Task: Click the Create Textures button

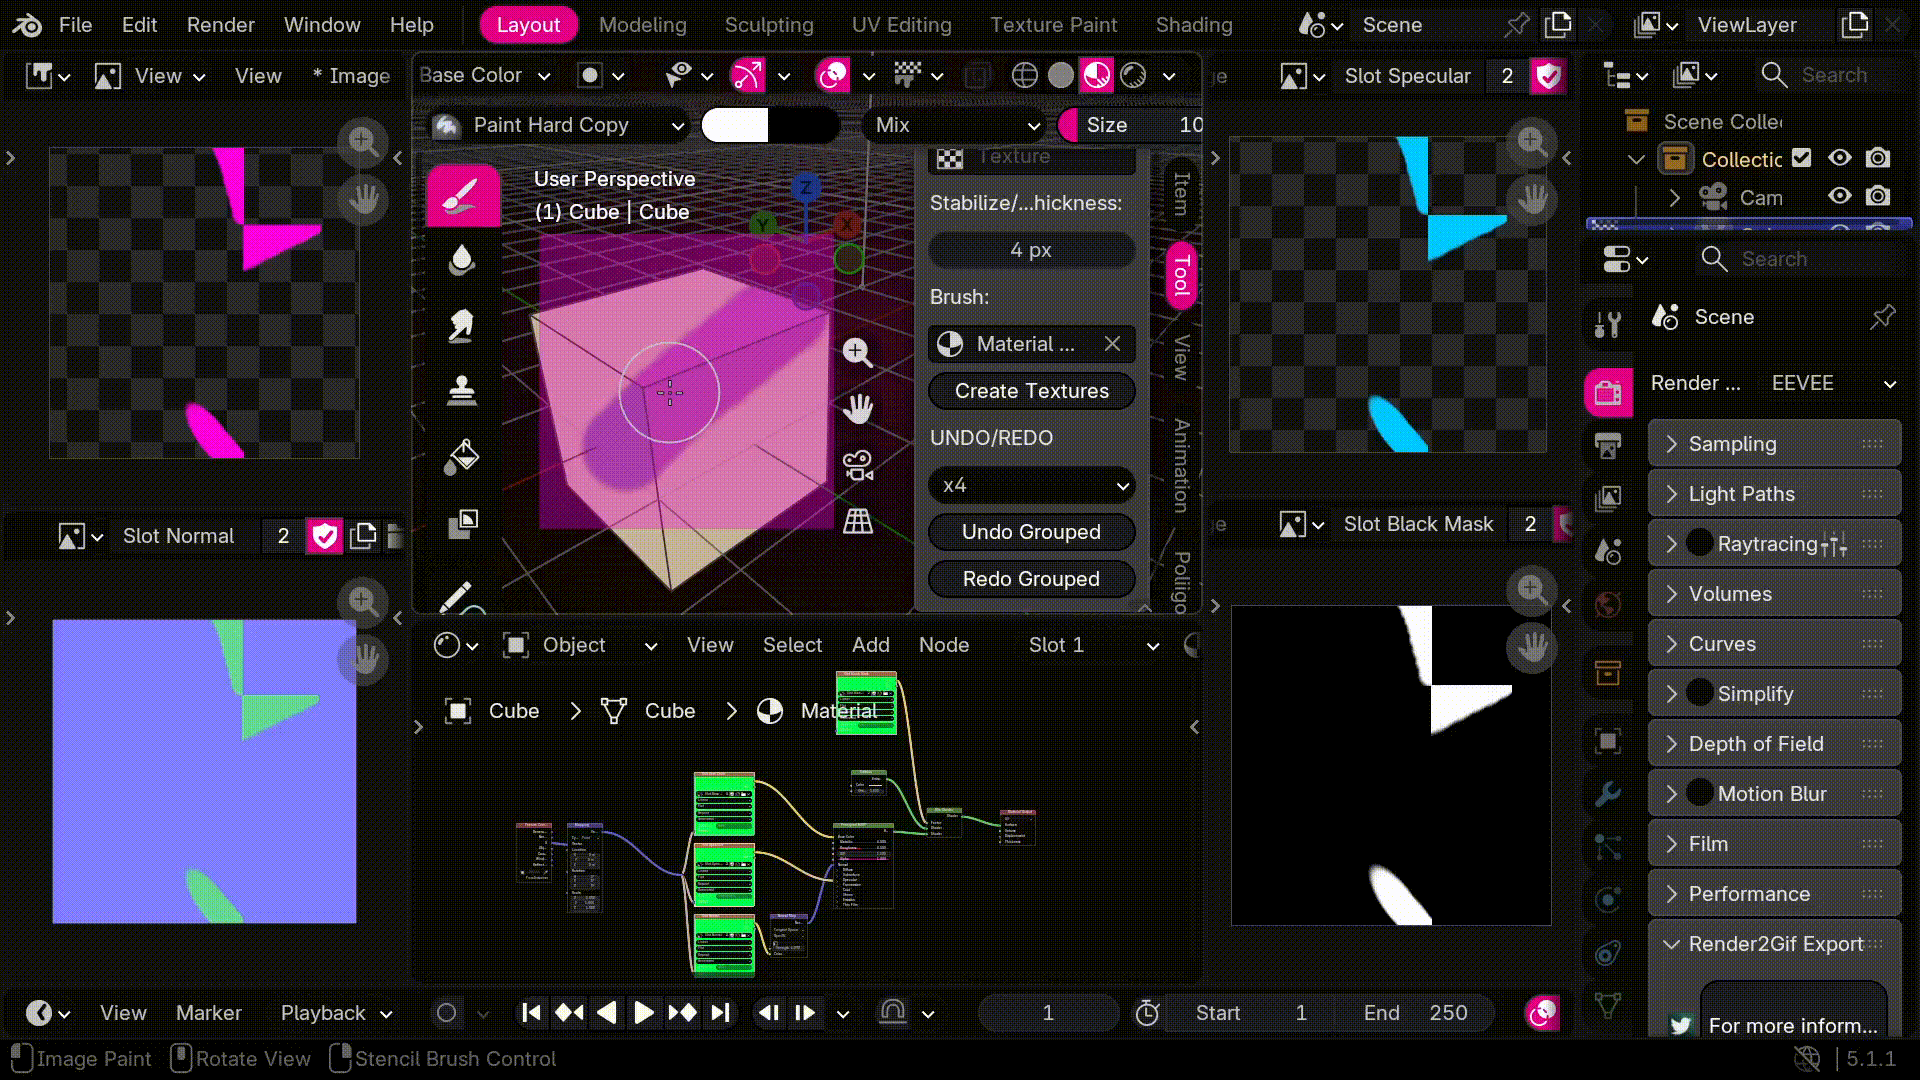Action: point(1032,391)
